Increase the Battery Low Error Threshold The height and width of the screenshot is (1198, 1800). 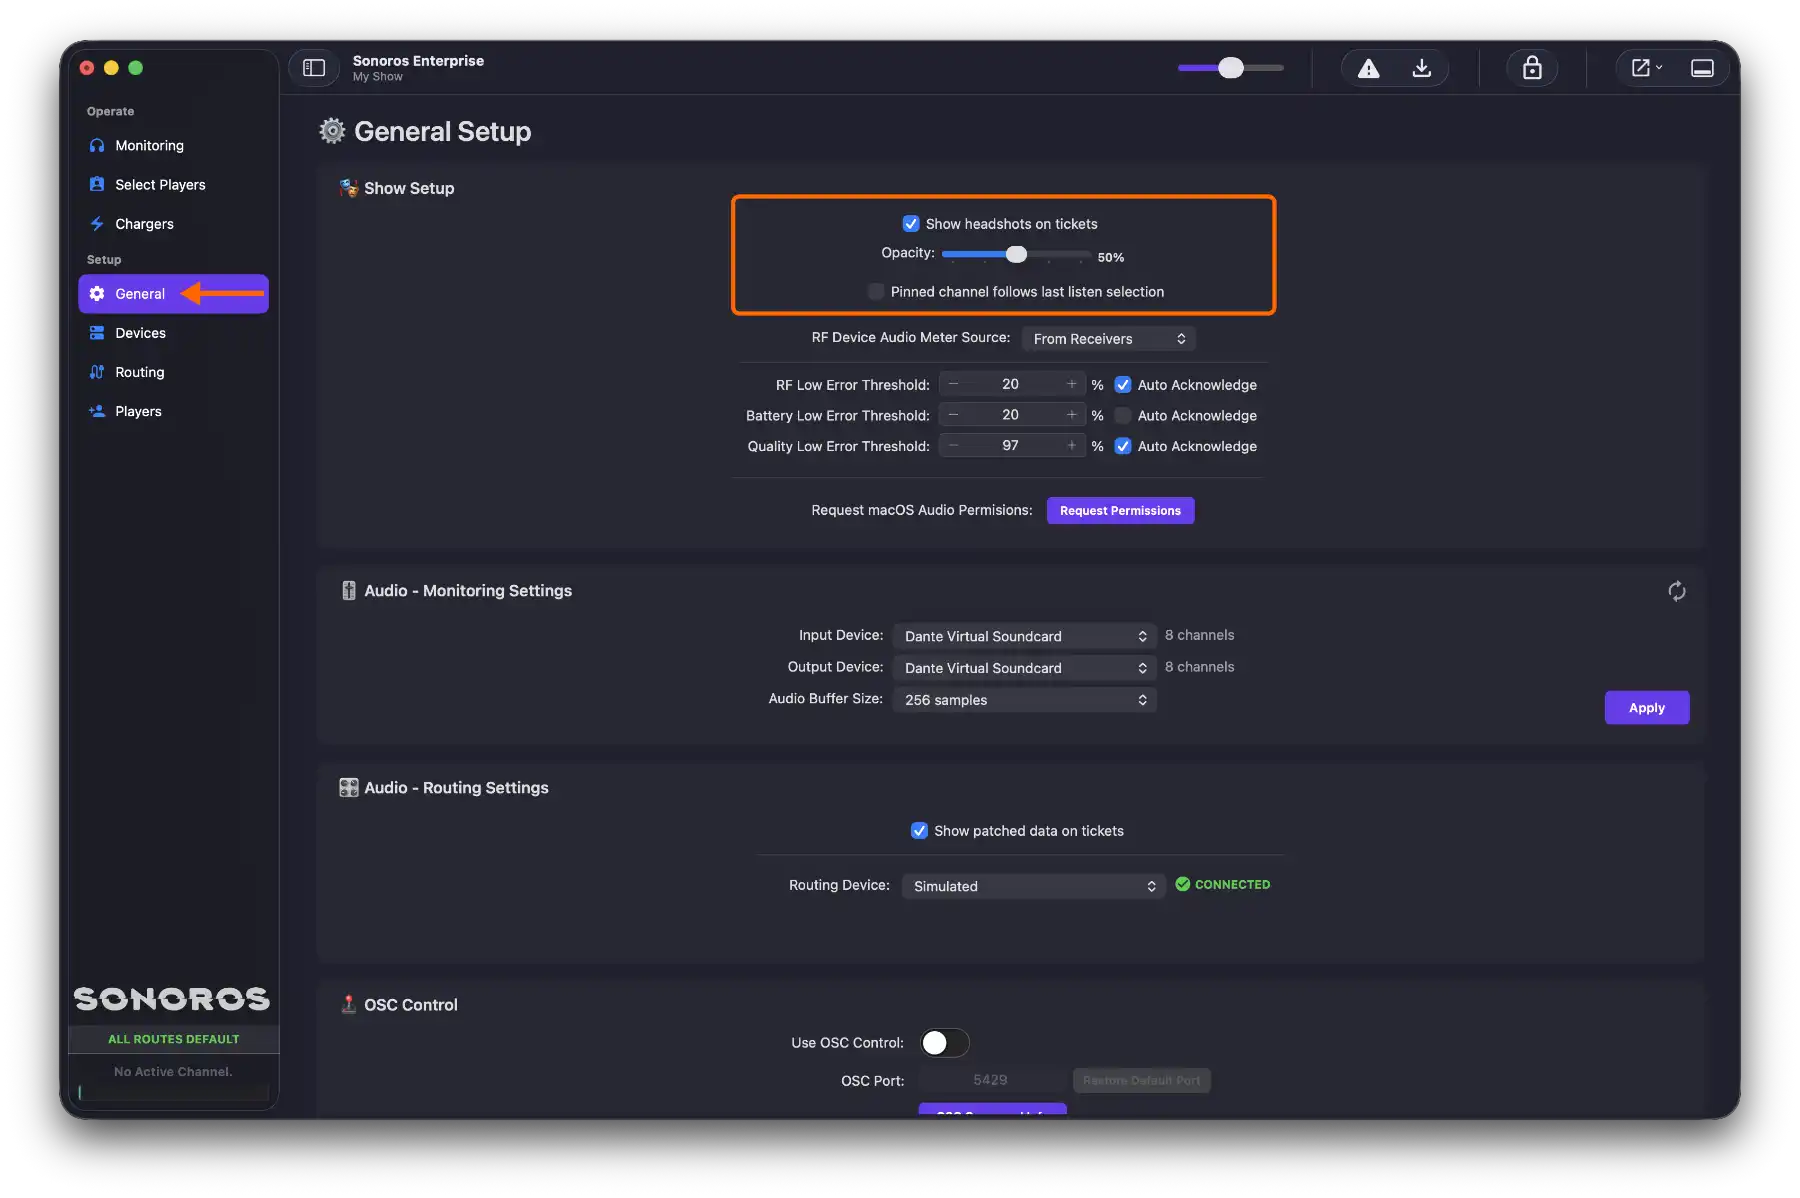coord(1071,415)
